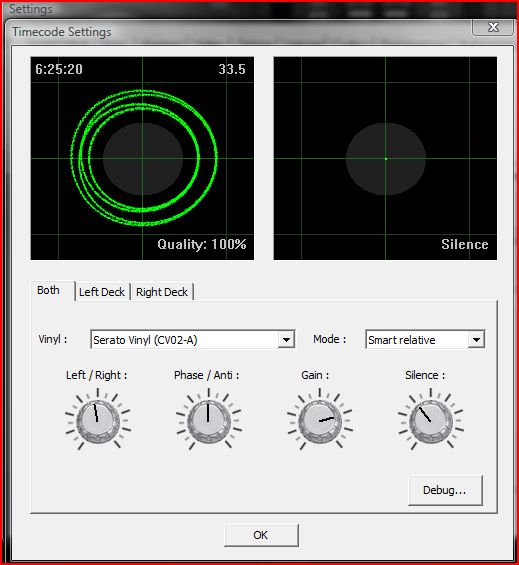
Task: Click the right deck Silence scope display
Action: point(385,158)
